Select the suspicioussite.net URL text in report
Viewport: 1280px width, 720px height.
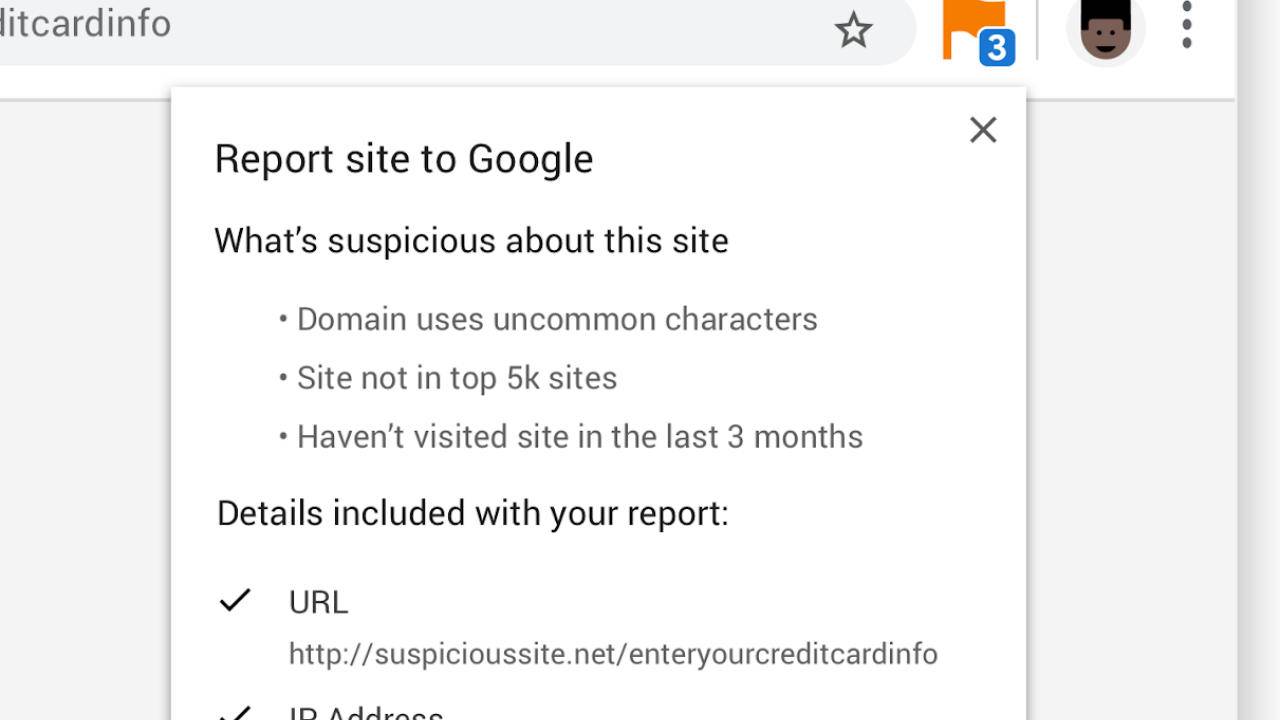[x=613, y=654]
